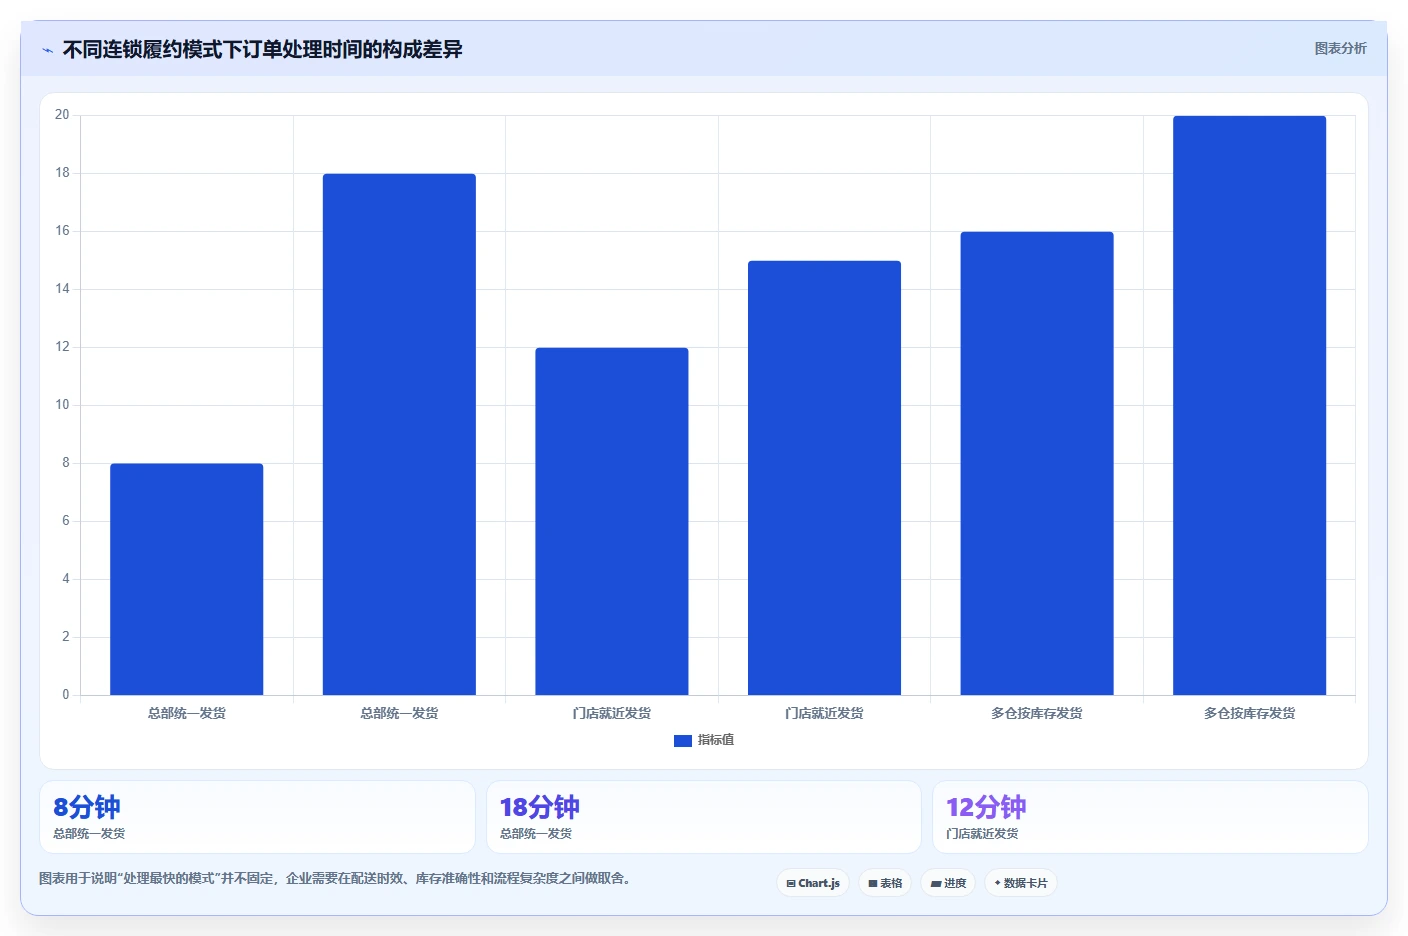Select the tallest bar reaching 20
This screenshot has height=936, width=1408.
[x=1249, y=405]
